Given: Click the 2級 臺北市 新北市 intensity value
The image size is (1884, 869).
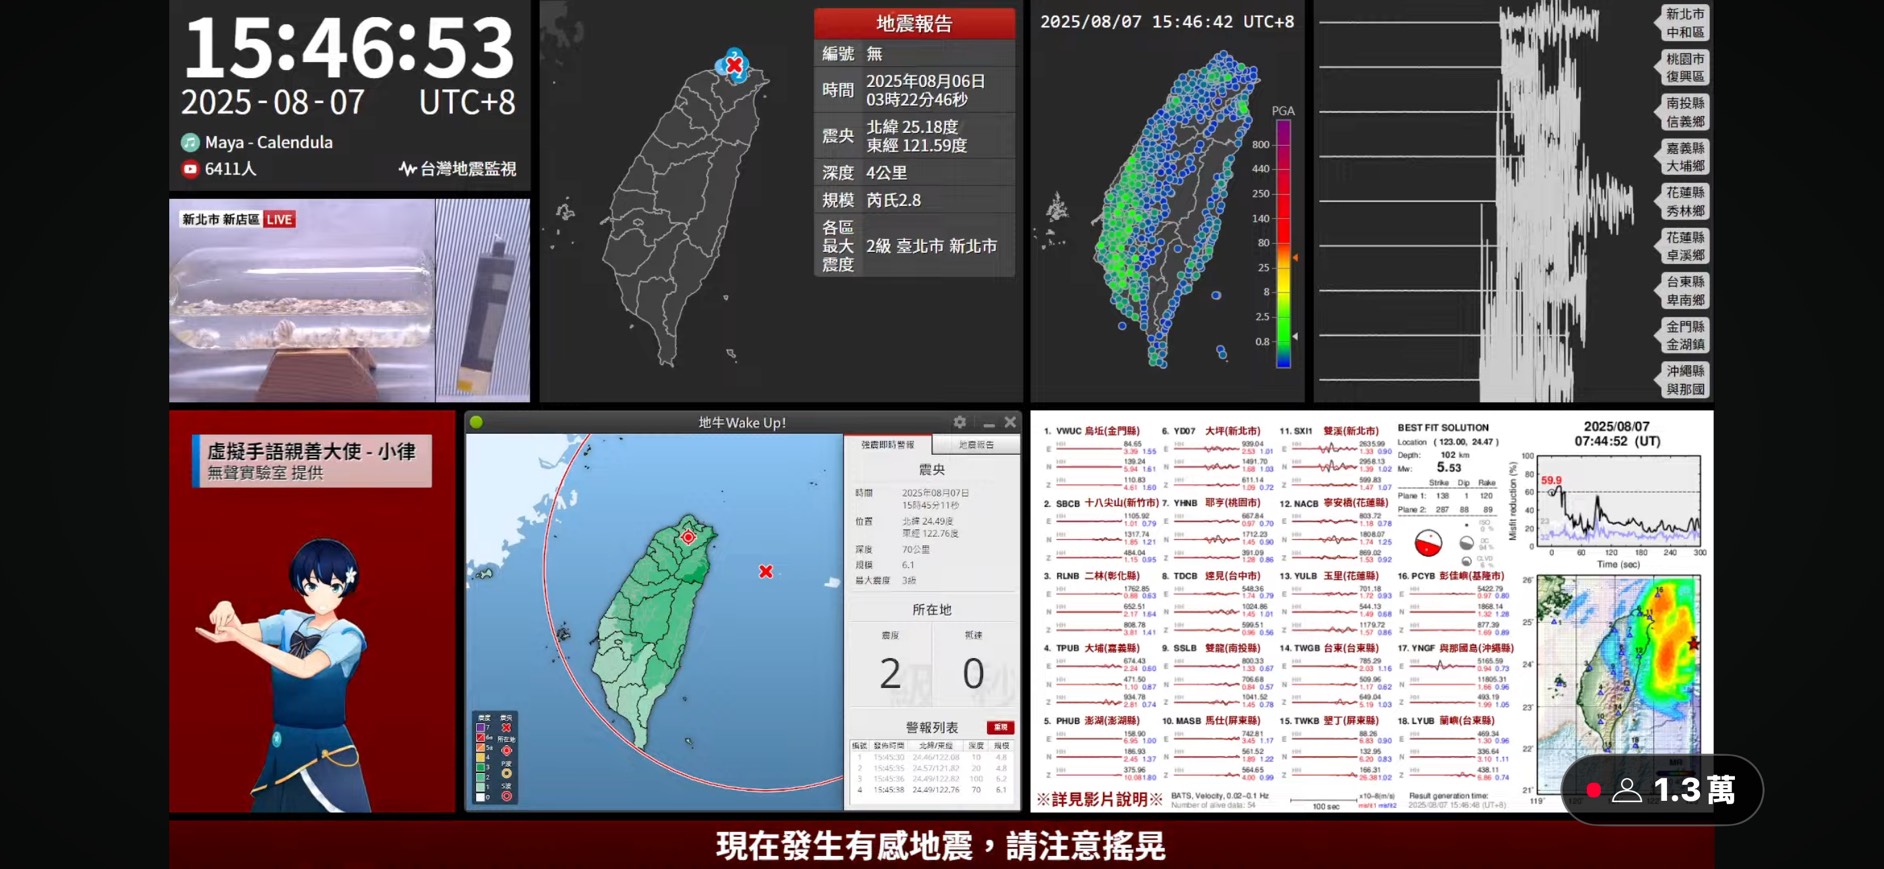Looking at the screenshot, I should click(x=931, y=246).
